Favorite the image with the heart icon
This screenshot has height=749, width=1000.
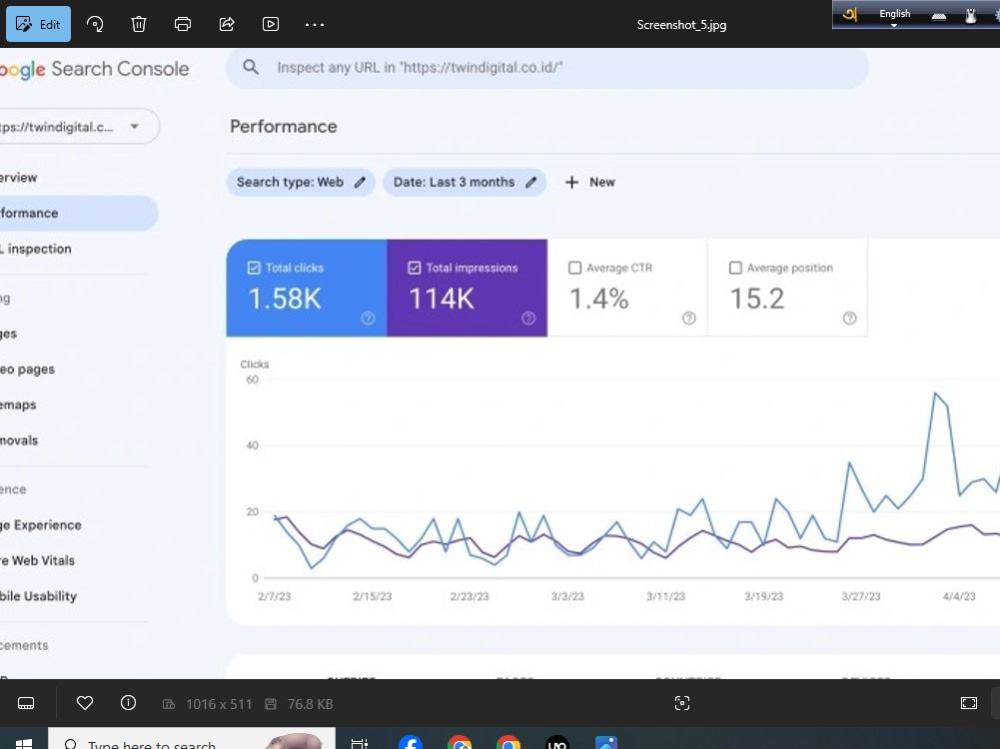(x=85, y=703)
